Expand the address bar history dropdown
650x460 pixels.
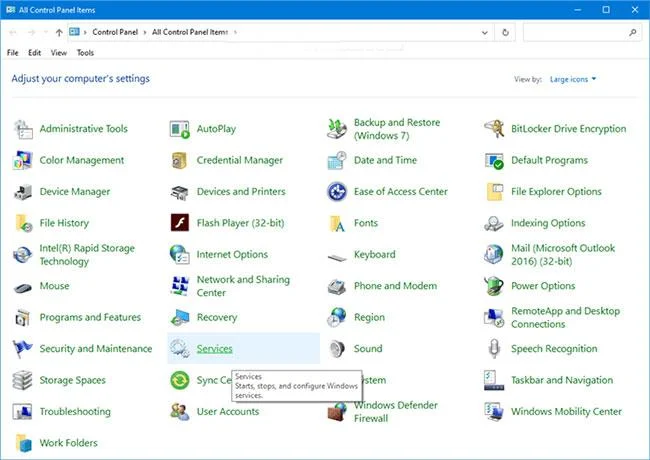coord(484,32)
